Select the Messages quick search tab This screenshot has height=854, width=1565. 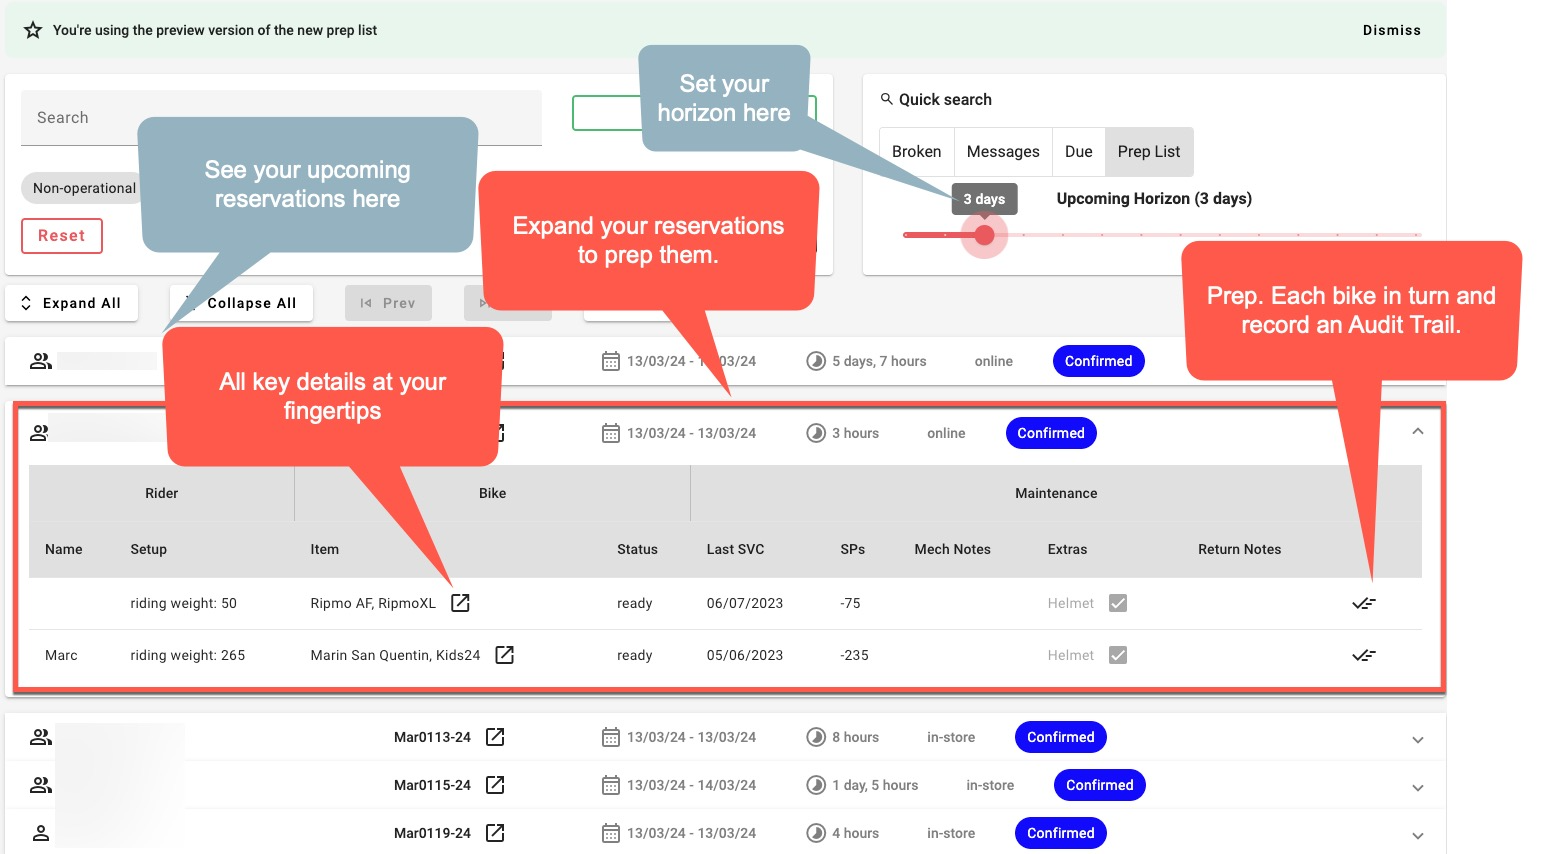[x=1002, y=152]
